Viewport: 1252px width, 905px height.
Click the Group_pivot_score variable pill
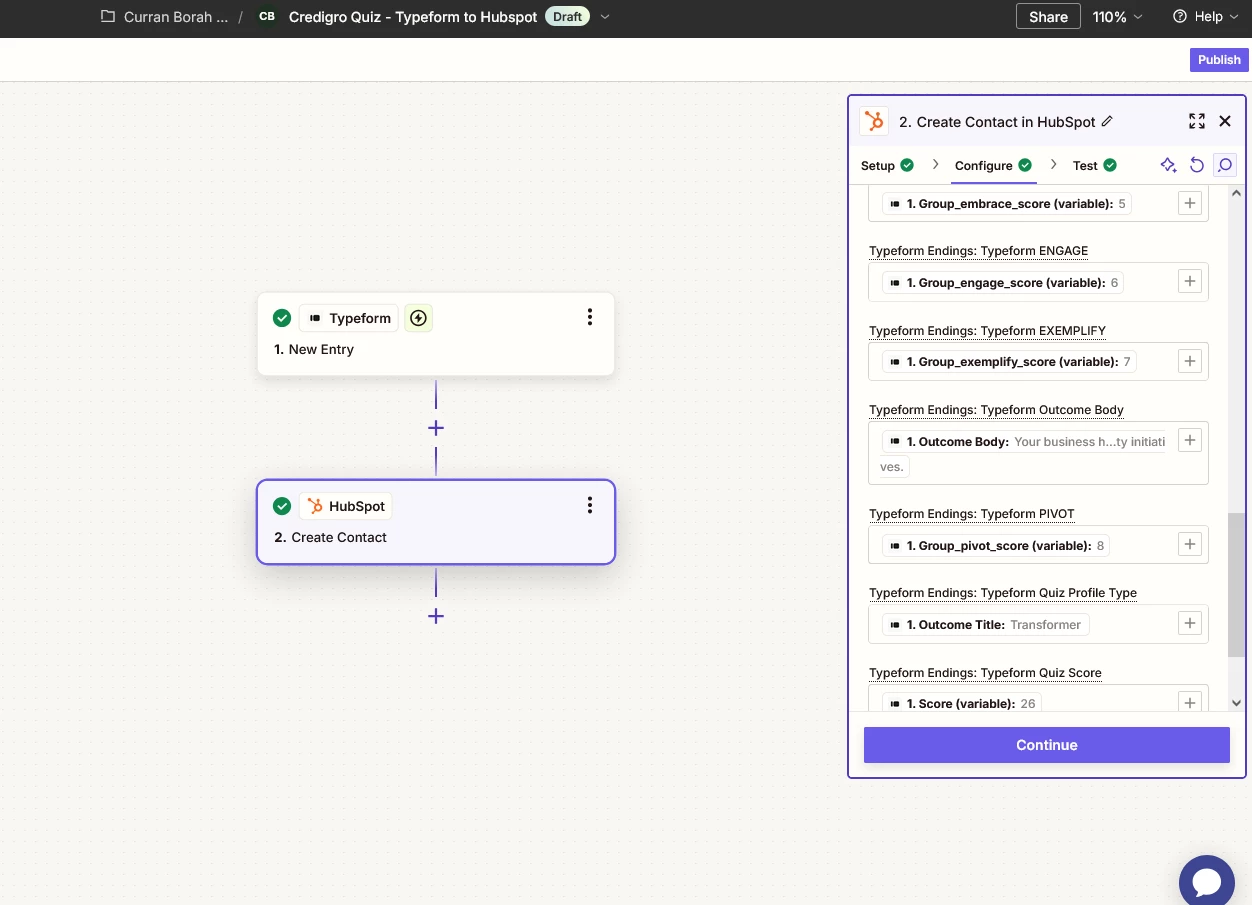point(997,545)
